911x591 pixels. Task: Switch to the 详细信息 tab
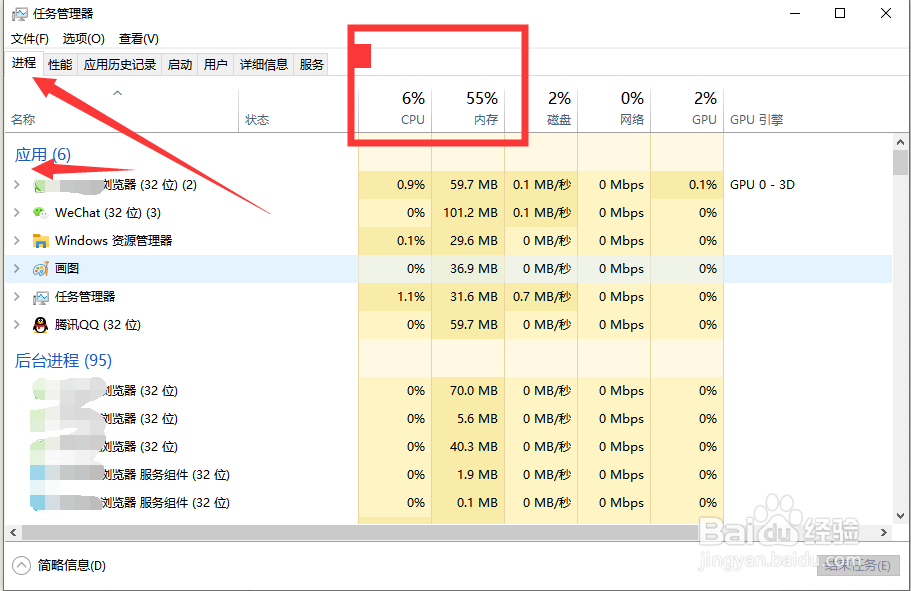click(x=264, y=65)
